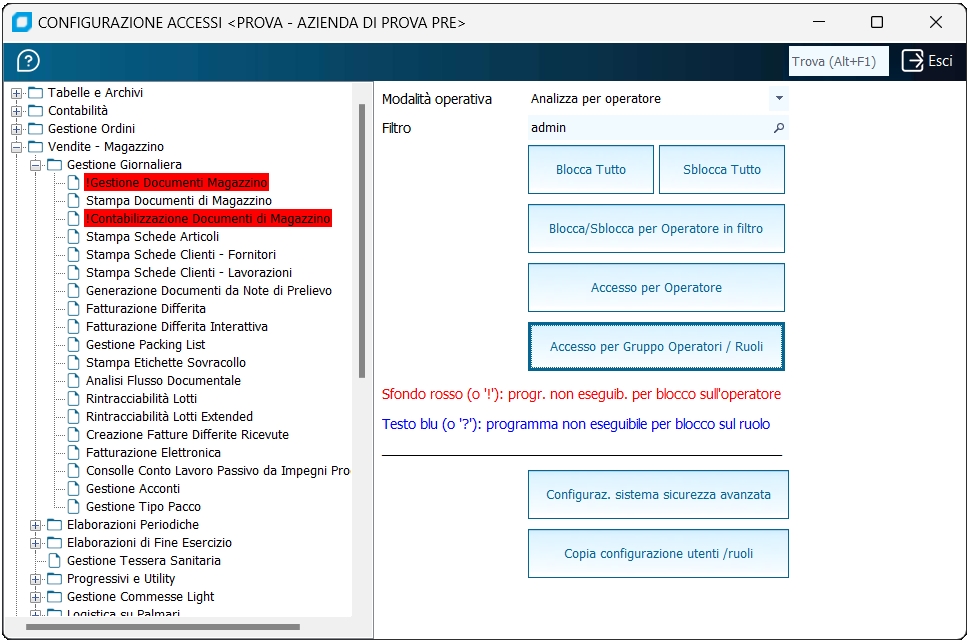971x642 pixels.
Task: Click document icon beside Gestione Tessera Sanitaria
Action: tap(54, 560)
